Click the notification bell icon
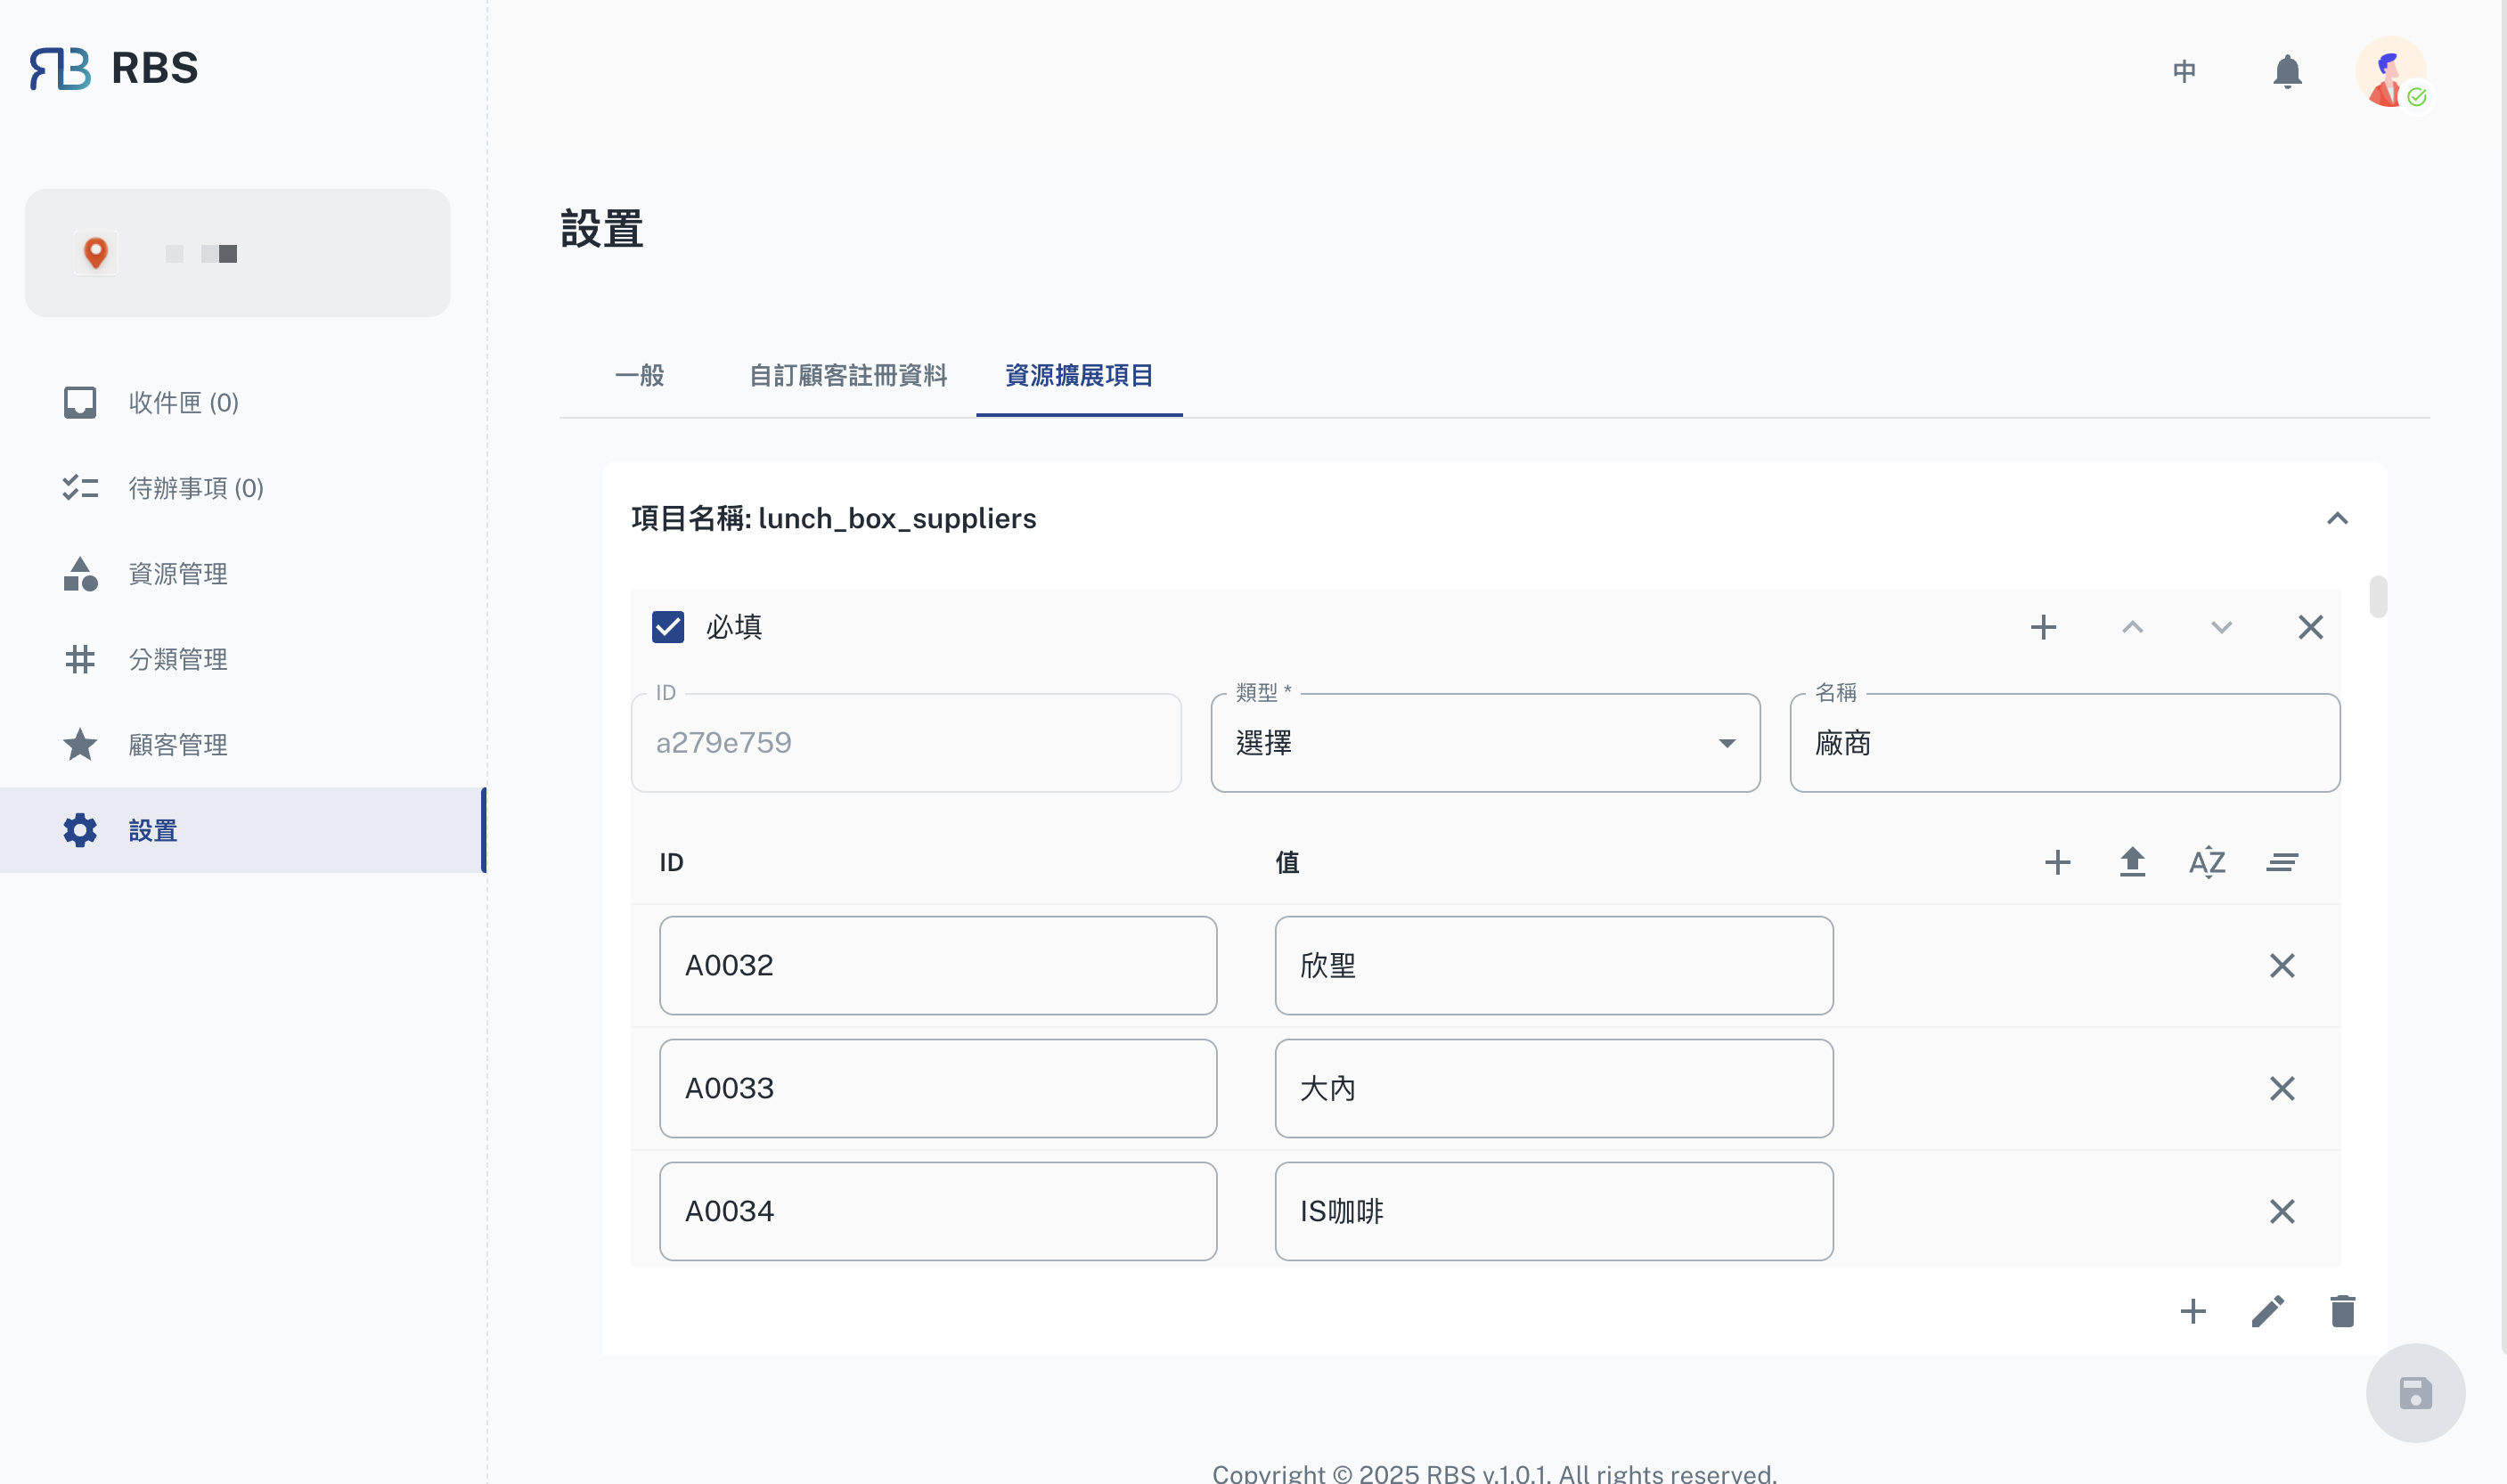The height and width of the screenshot is (1484, 2507). 2287,71
